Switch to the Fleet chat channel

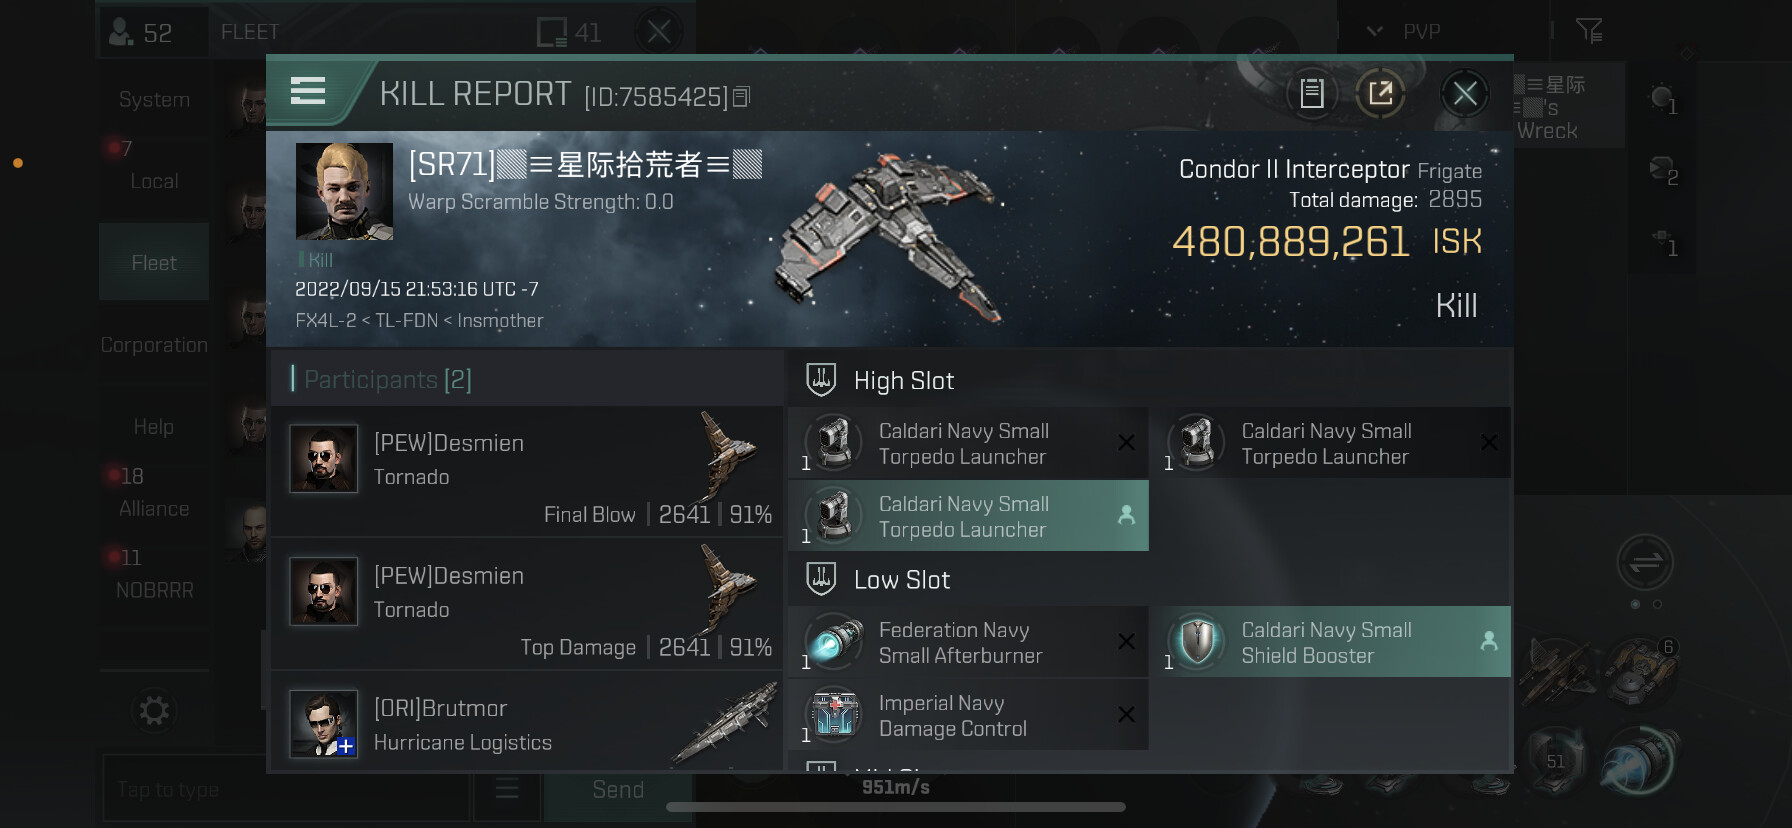click(x=154, y=263)
